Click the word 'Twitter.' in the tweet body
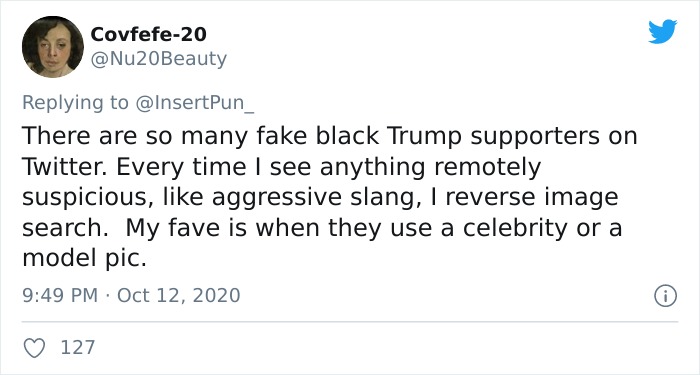 pyautogui.click(x=66, y=167)
